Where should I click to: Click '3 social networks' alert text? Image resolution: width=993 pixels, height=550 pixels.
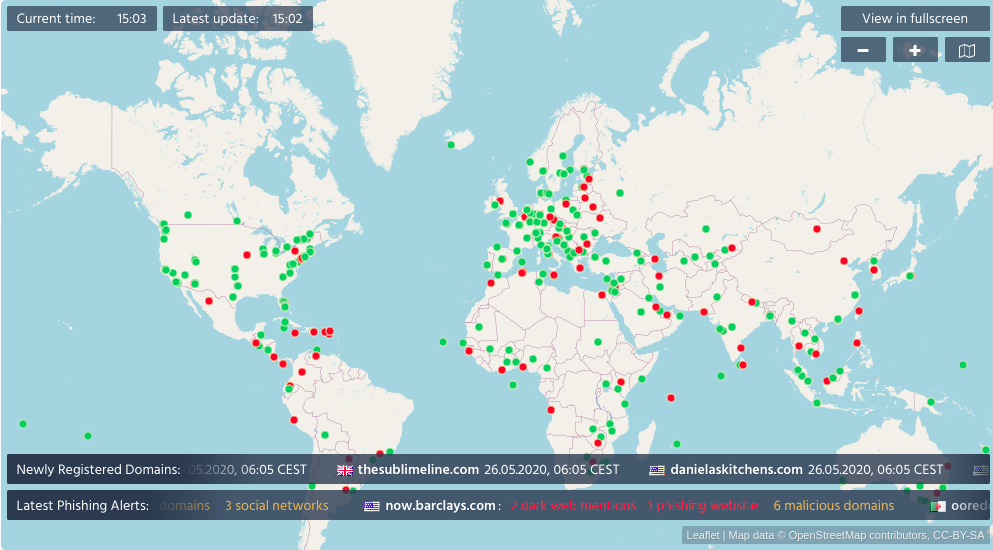(277, 506)
